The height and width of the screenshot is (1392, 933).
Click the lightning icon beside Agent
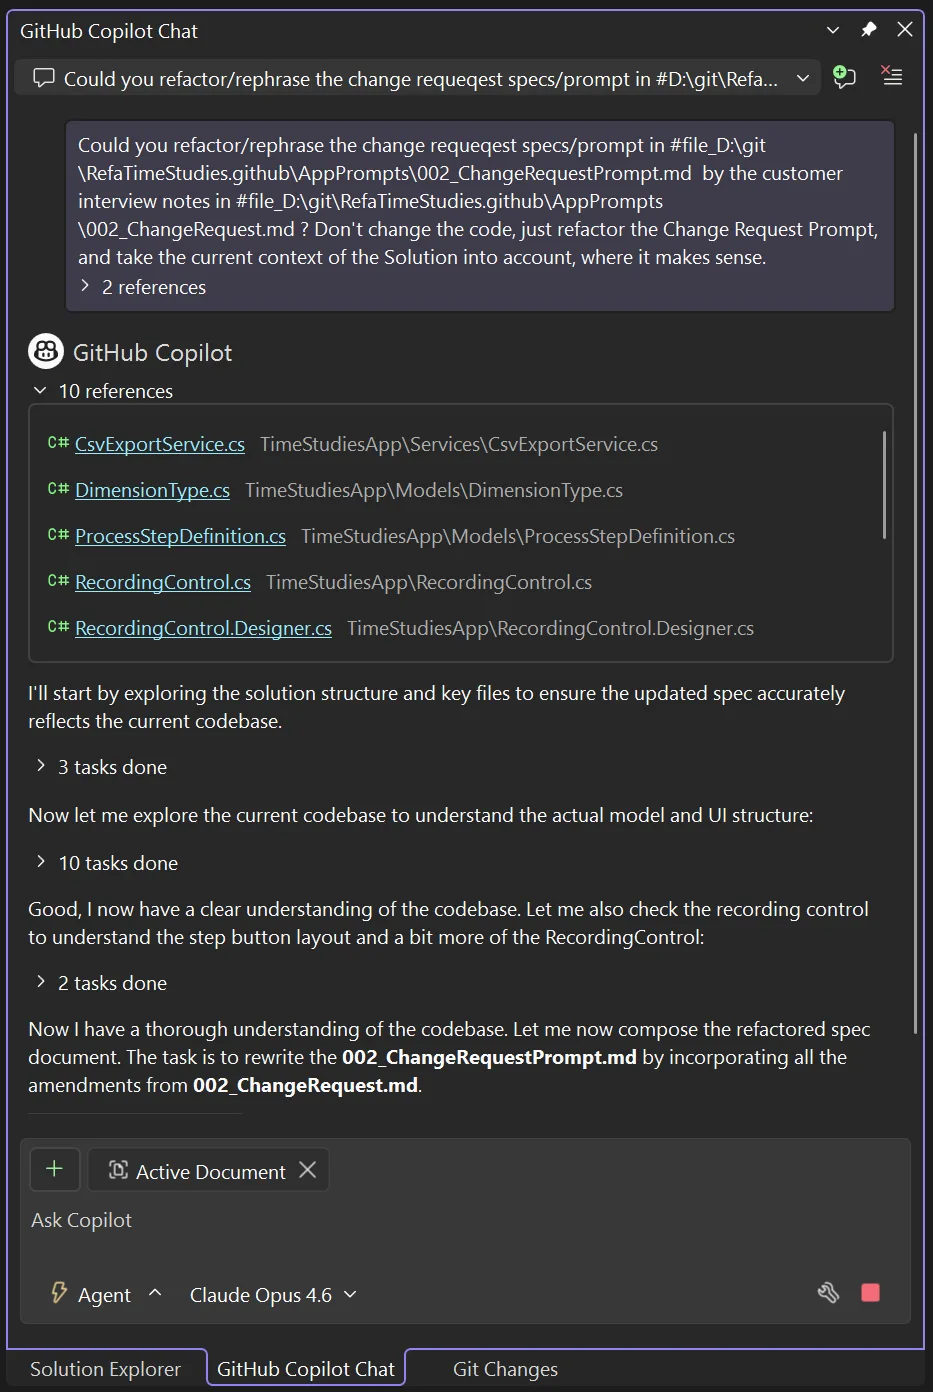pos(57,1293)
